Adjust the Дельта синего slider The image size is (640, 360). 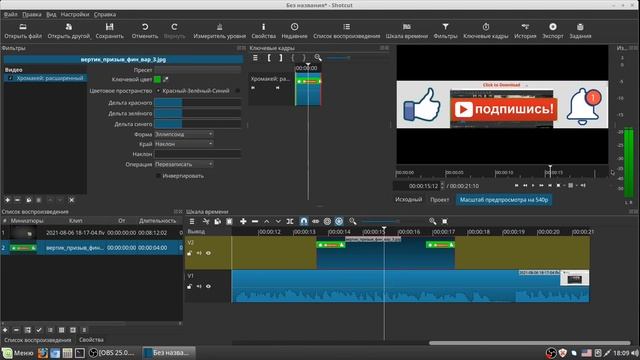coord(198,124)
